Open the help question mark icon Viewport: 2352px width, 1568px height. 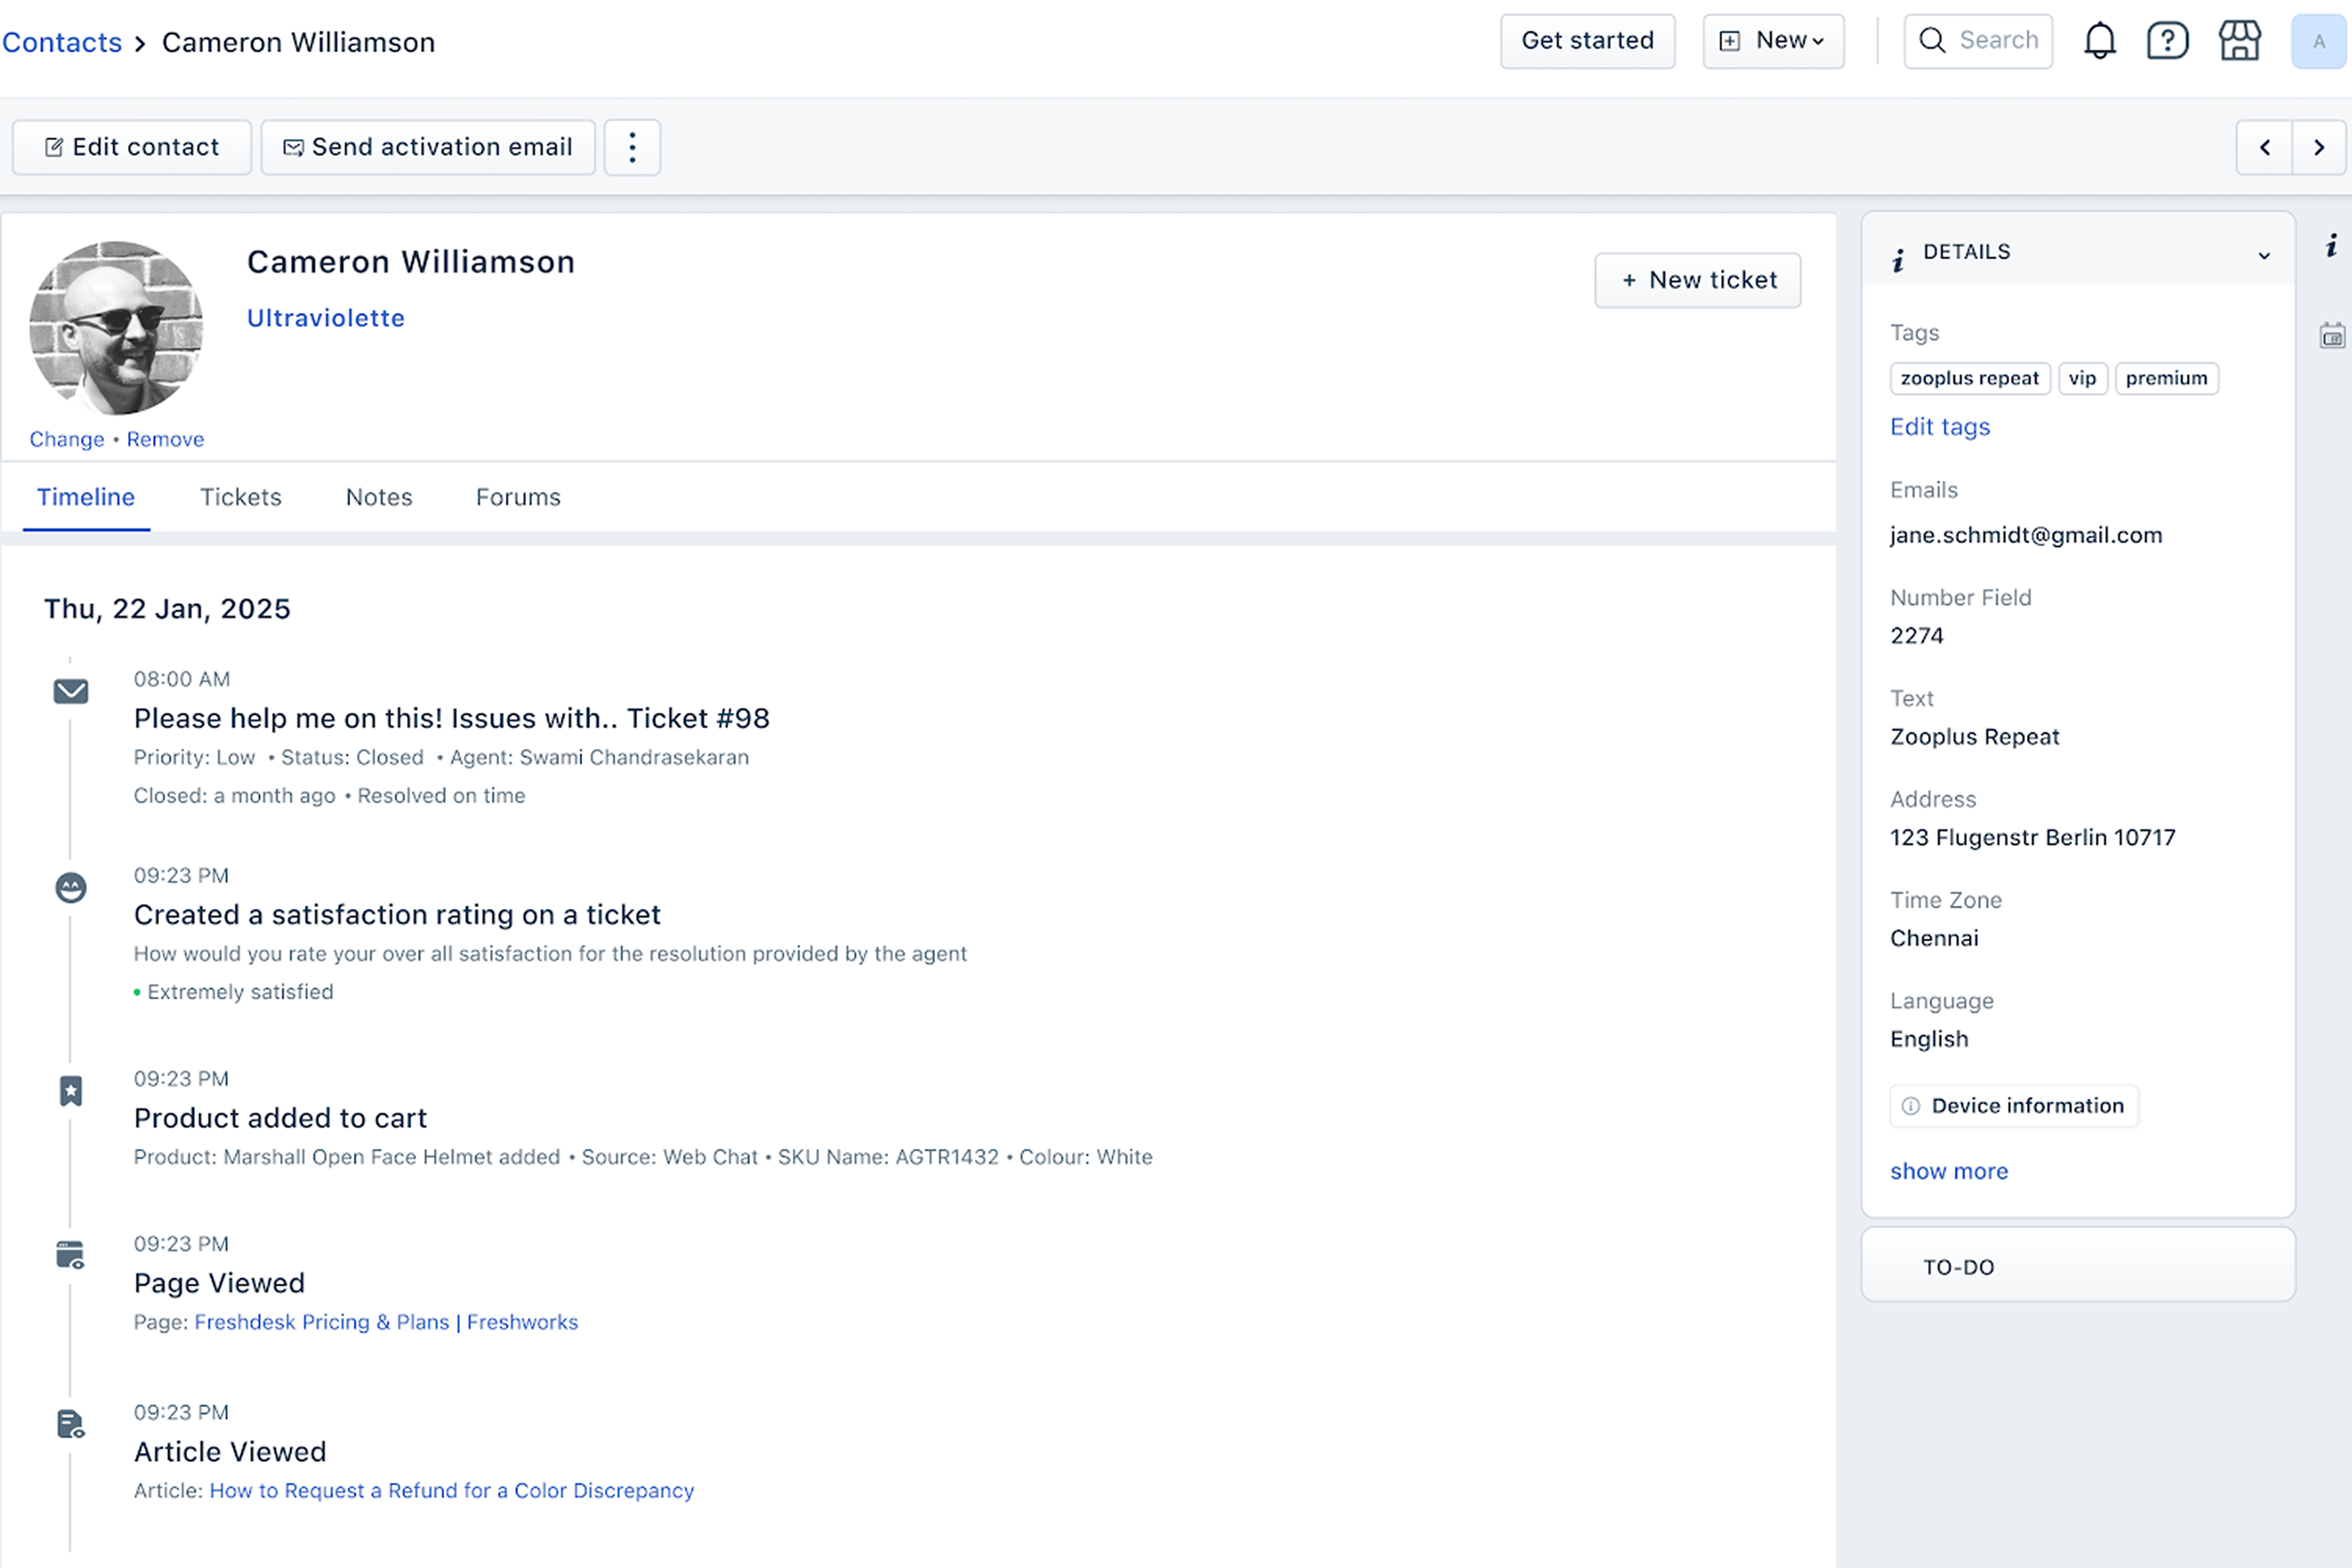point(2167,41)
